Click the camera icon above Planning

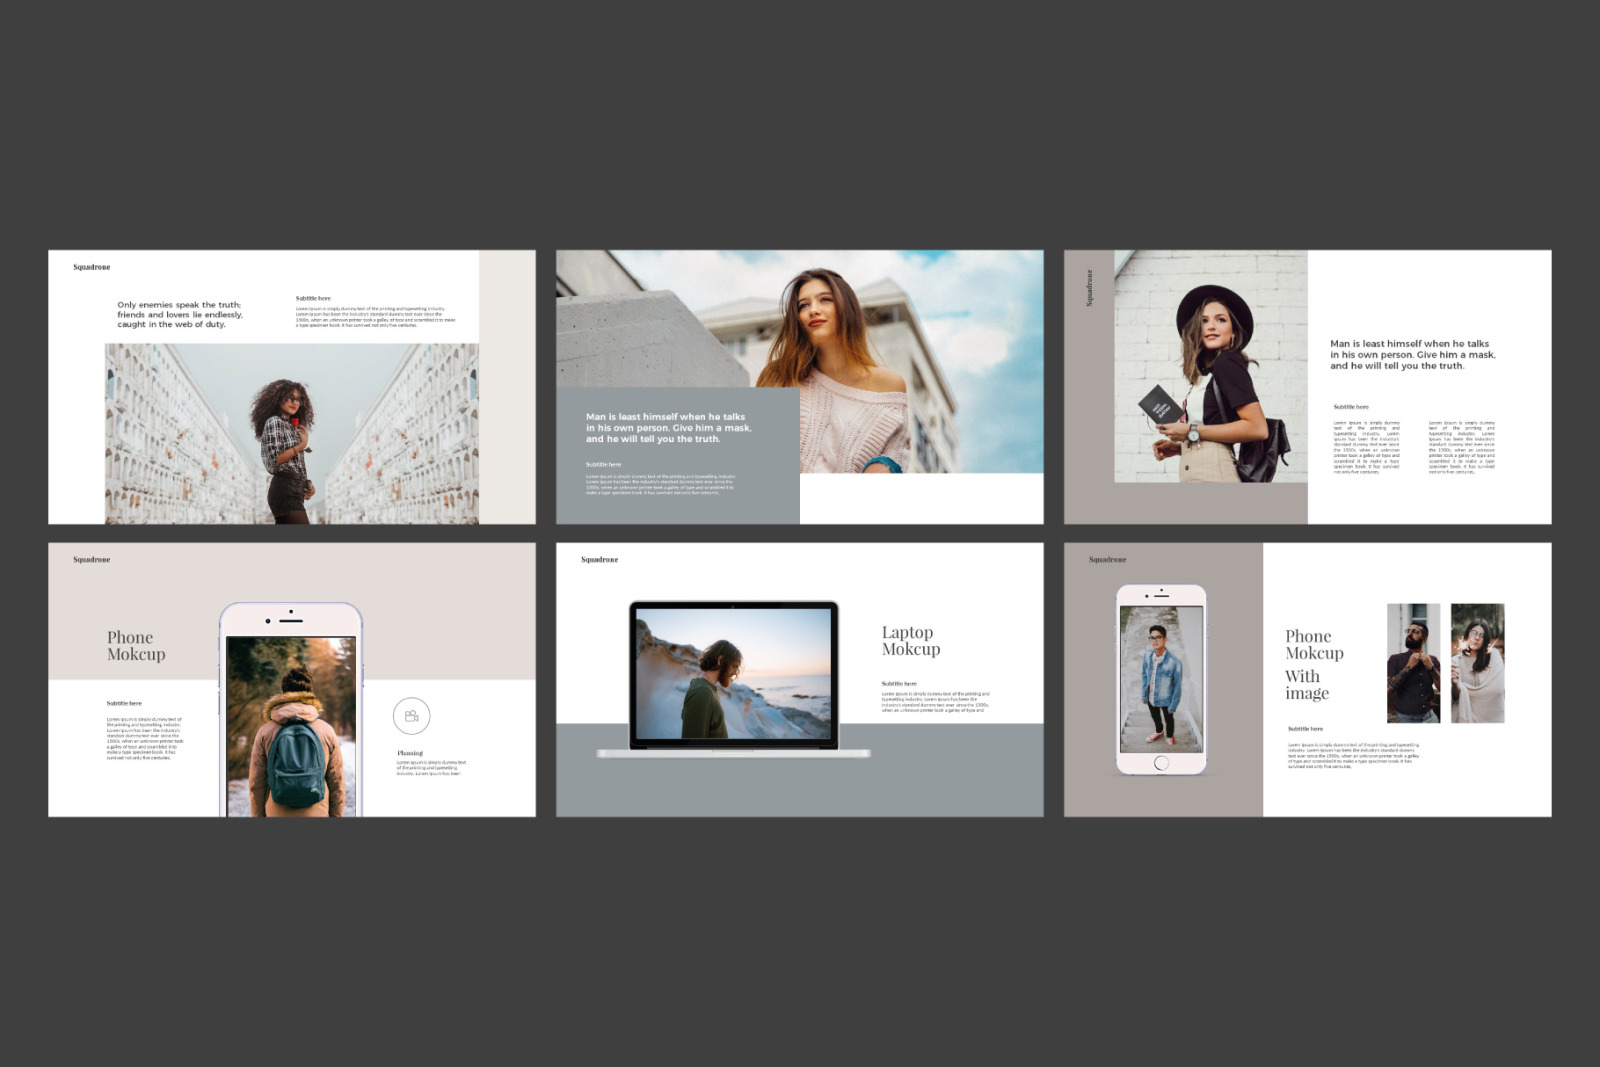pos(411,716)
